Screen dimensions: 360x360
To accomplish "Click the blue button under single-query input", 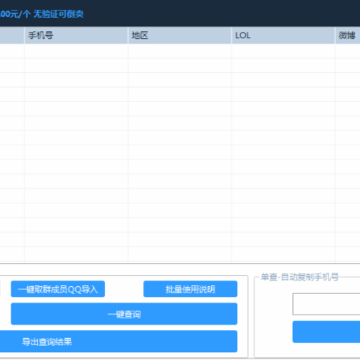I will [326, 332].
